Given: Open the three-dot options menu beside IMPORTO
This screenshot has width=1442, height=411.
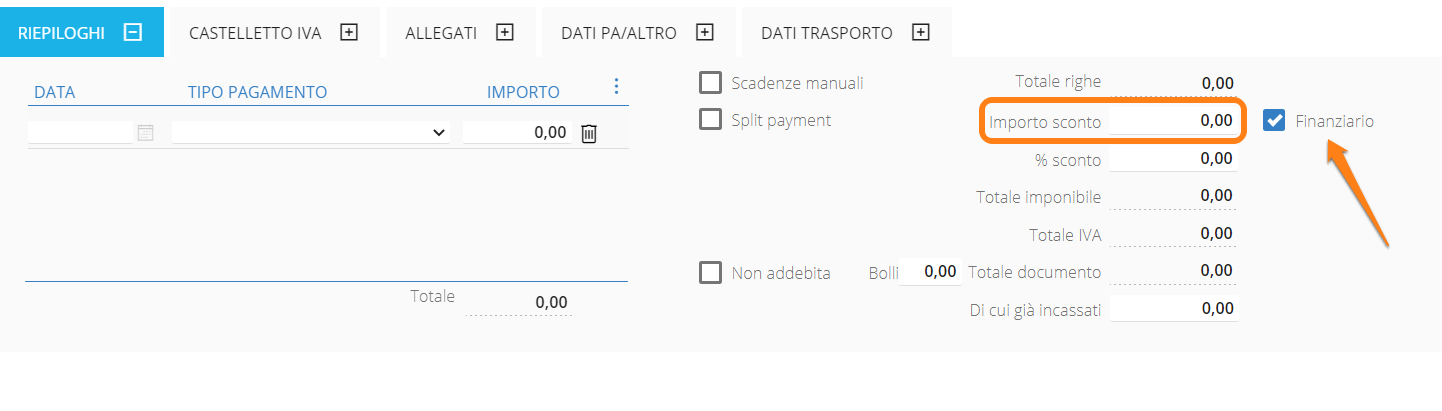Looking at the screenshot, I should click(x=616, y=86).
